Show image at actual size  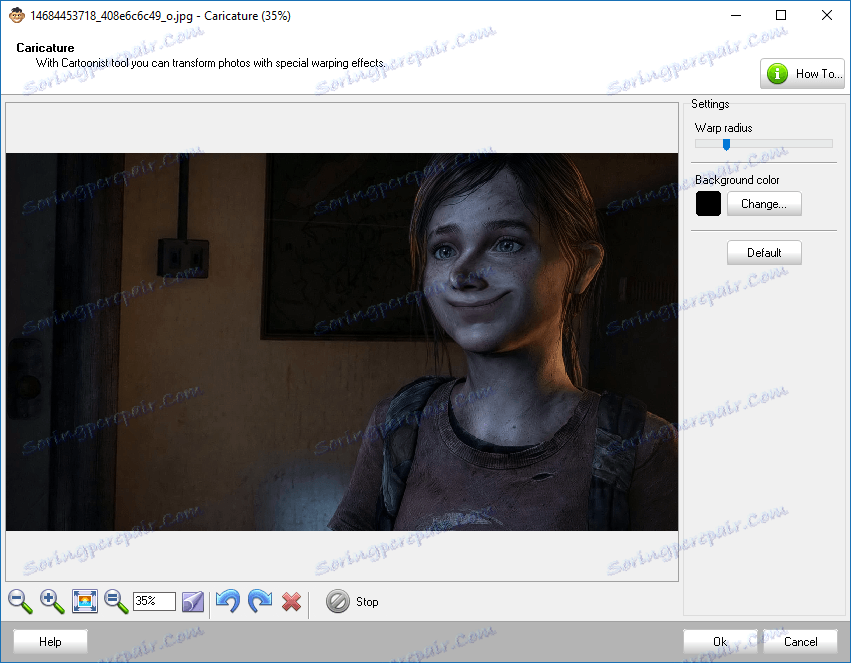pyautogui.click(x=117, y=601)
